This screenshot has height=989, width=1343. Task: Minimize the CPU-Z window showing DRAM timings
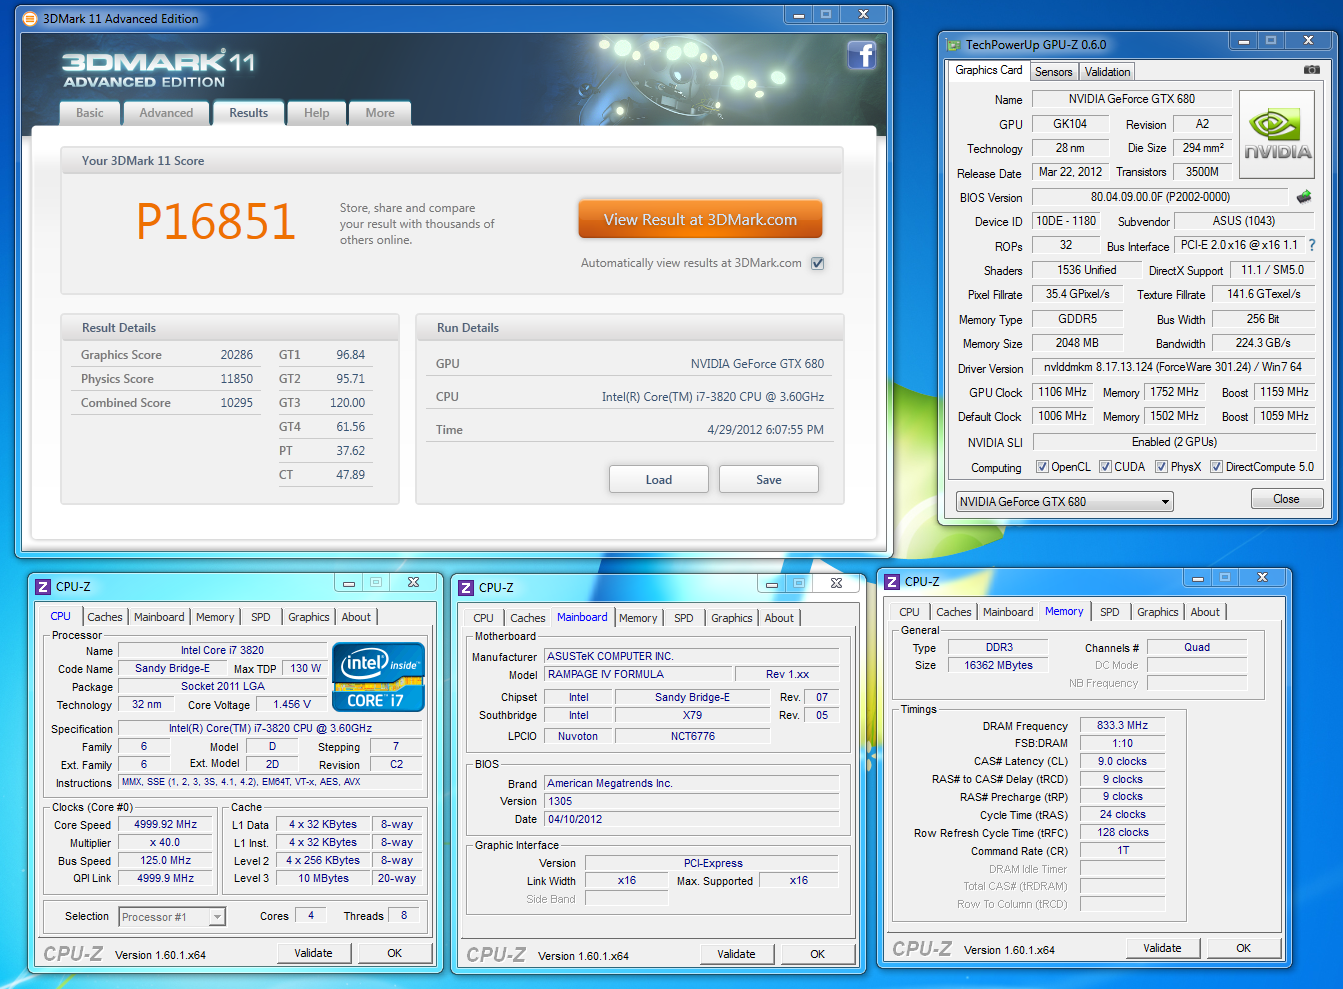[x=1198, y=578]
